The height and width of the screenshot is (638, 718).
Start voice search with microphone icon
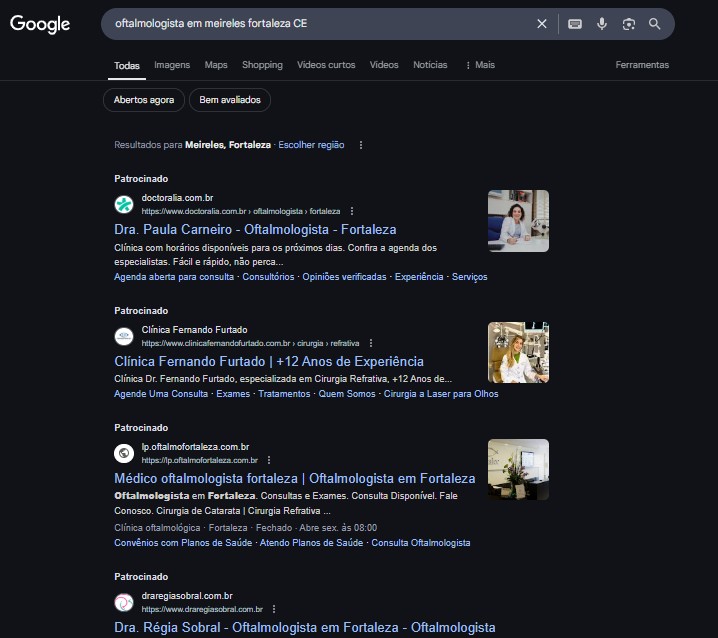click(602, 24)
